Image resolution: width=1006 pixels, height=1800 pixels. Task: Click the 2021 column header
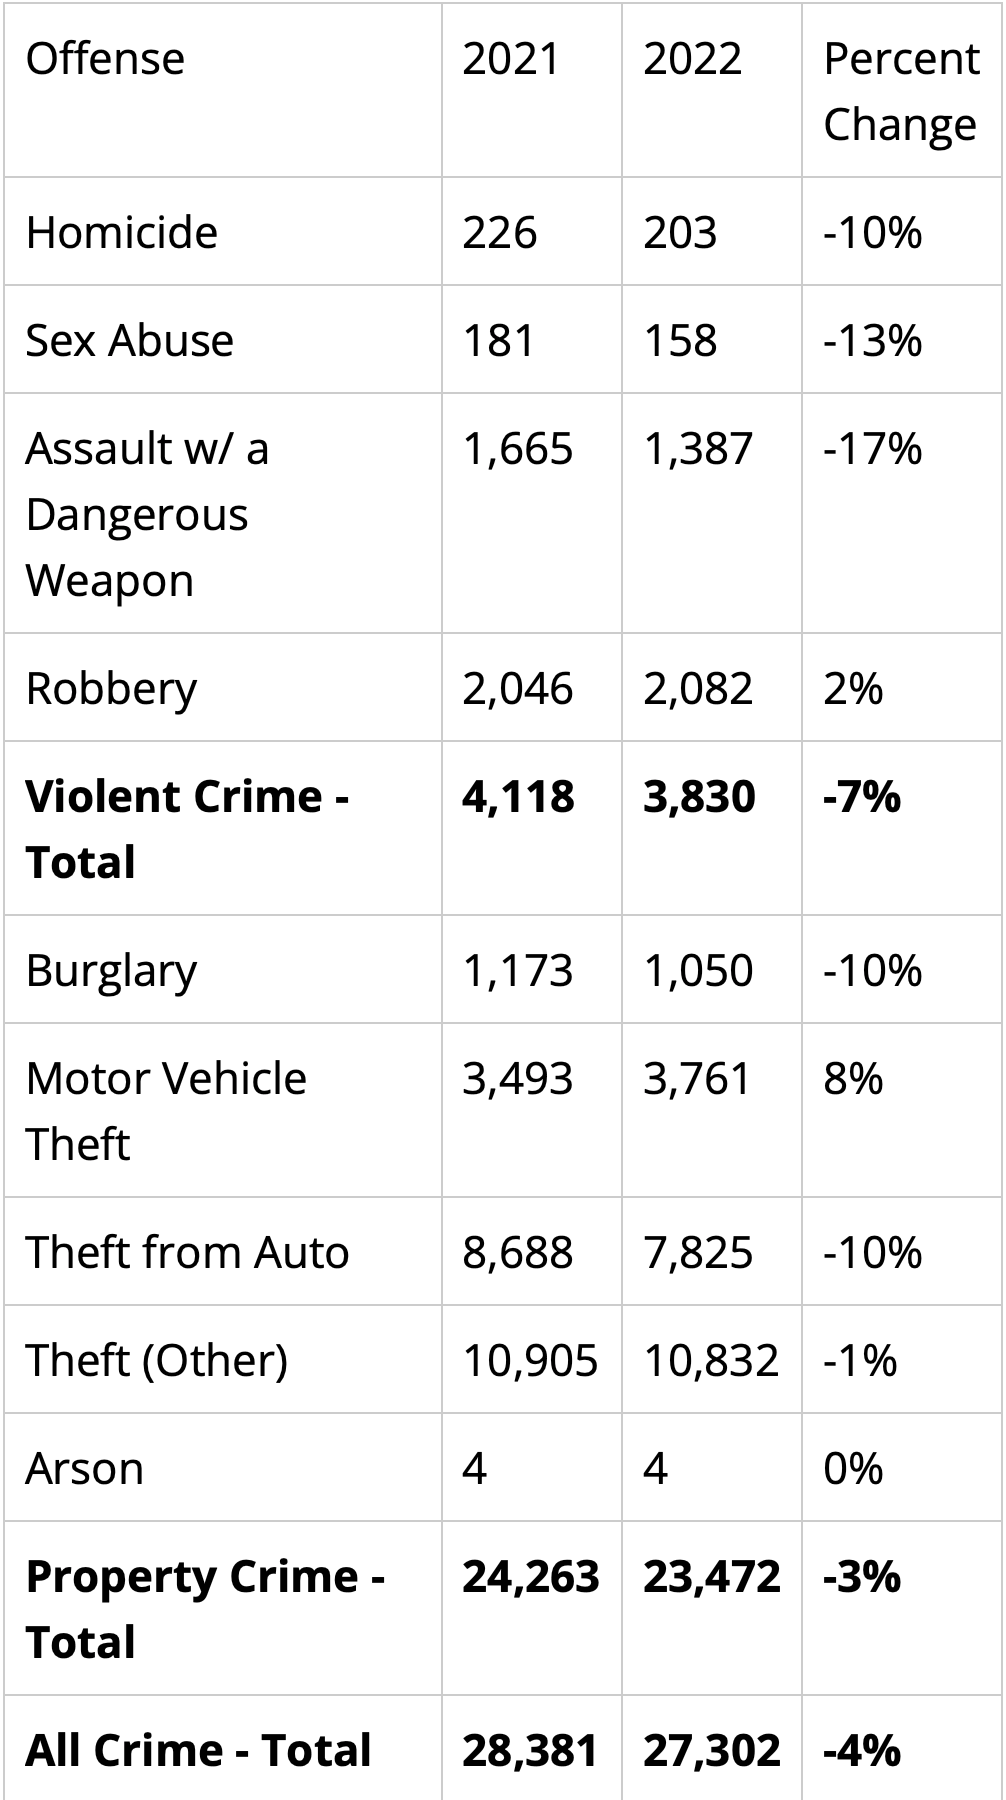[511, 59]
